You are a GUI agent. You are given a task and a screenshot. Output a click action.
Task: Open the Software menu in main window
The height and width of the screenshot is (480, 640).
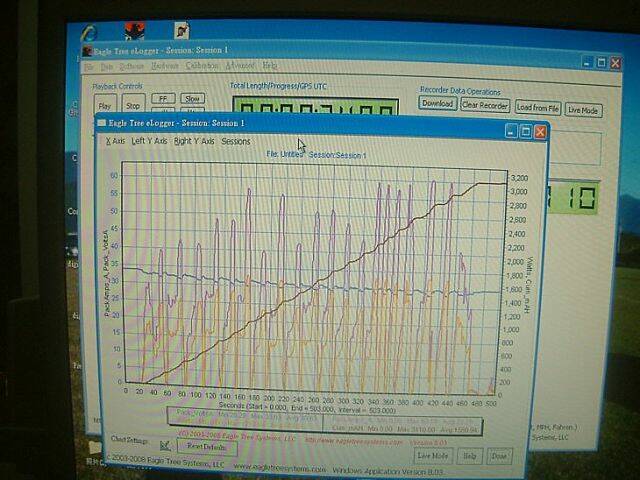coord(131,66)
